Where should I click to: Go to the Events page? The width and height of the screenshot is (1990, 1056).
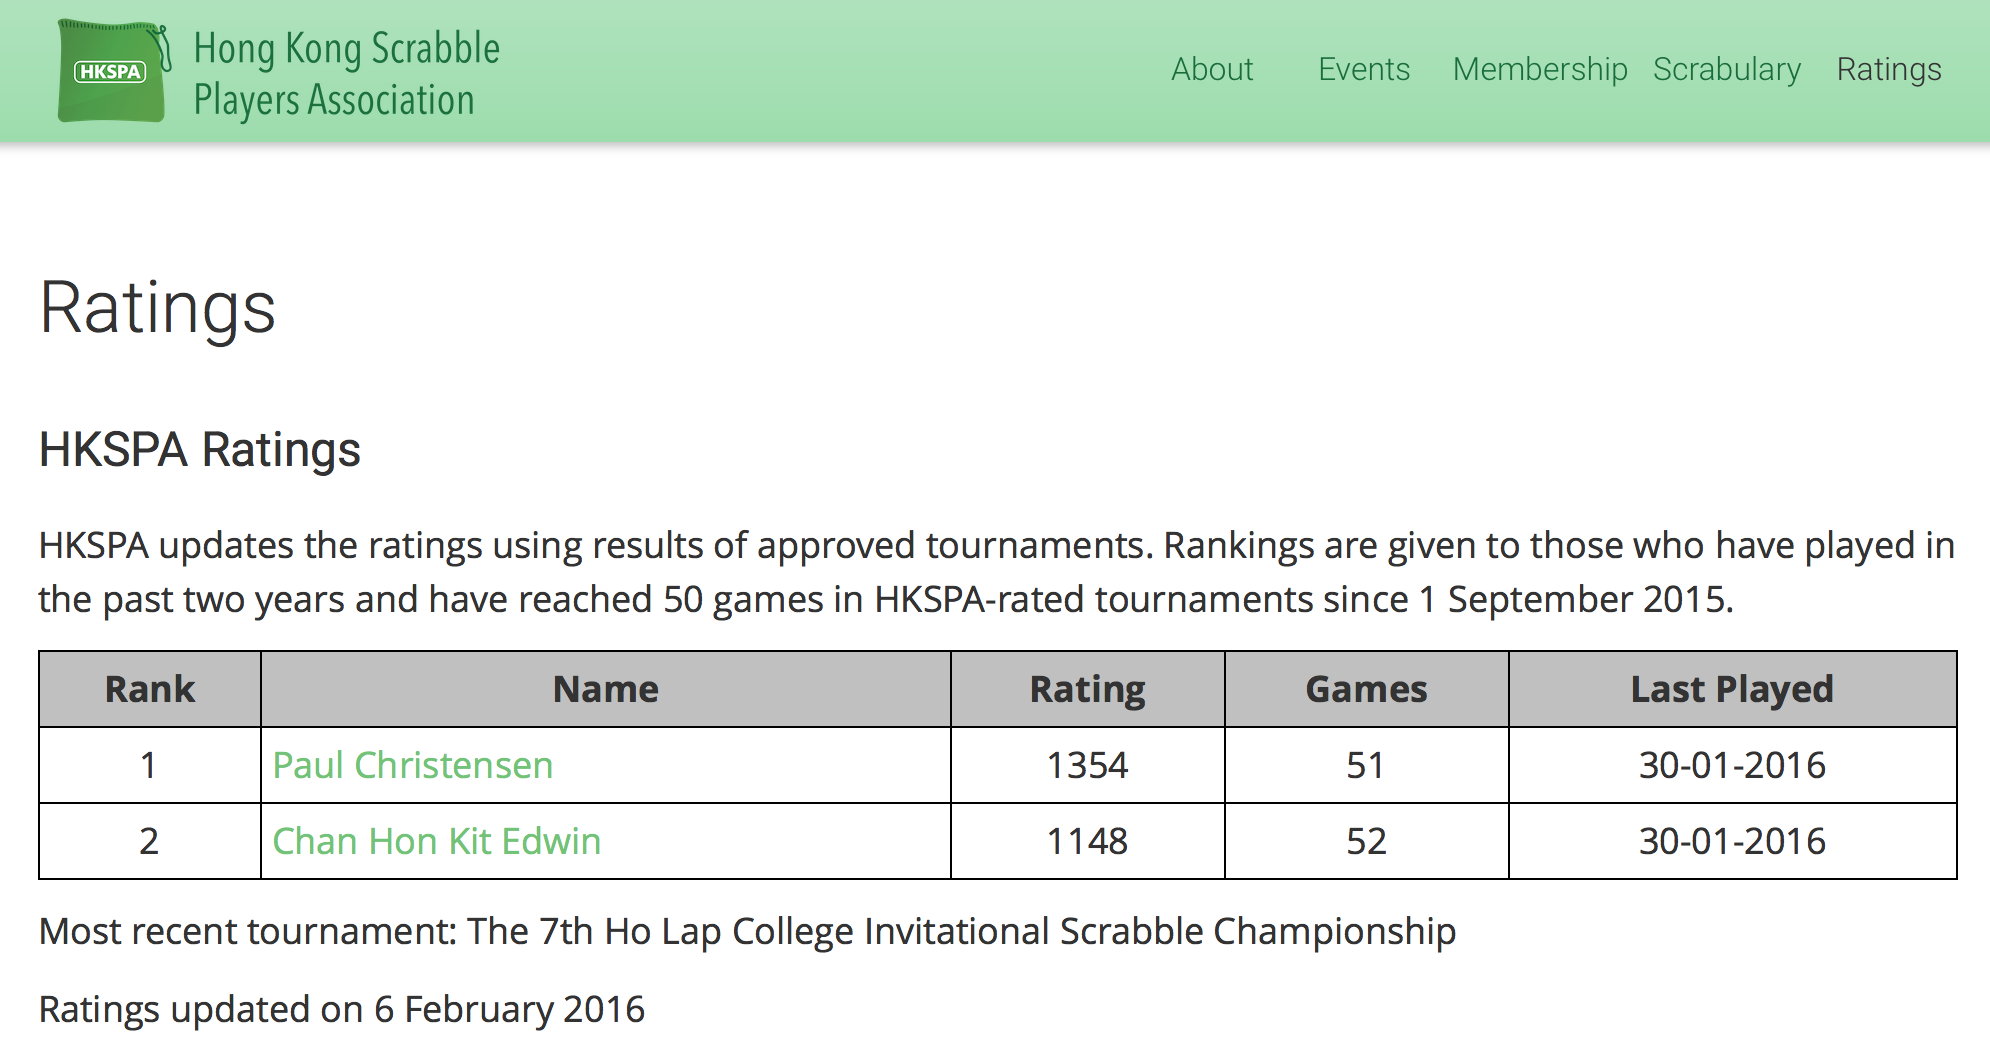(x=1364, y=69)
